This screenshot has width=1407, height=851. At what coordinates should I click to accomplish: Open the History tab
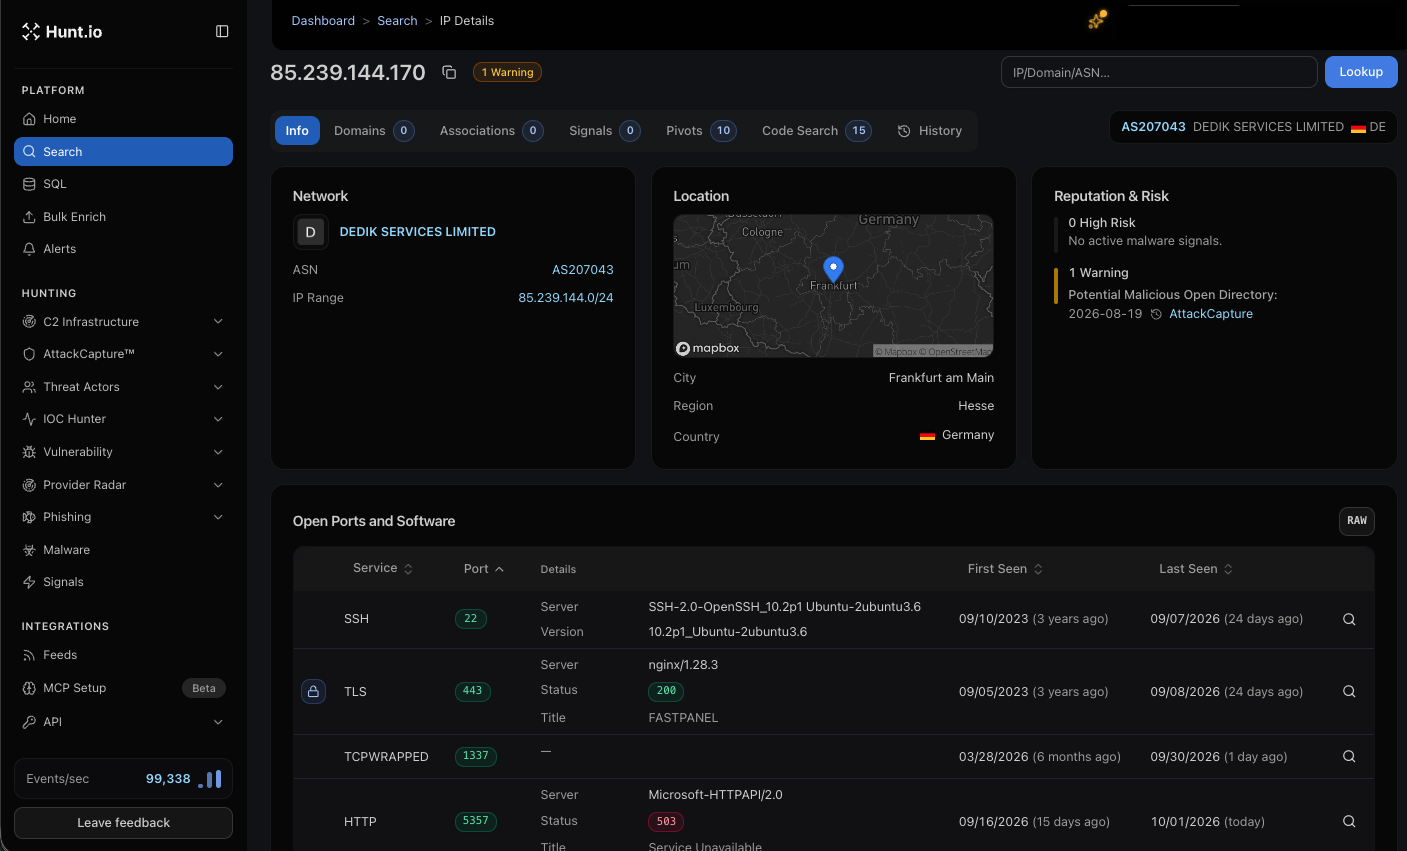(x=930, y=131)
